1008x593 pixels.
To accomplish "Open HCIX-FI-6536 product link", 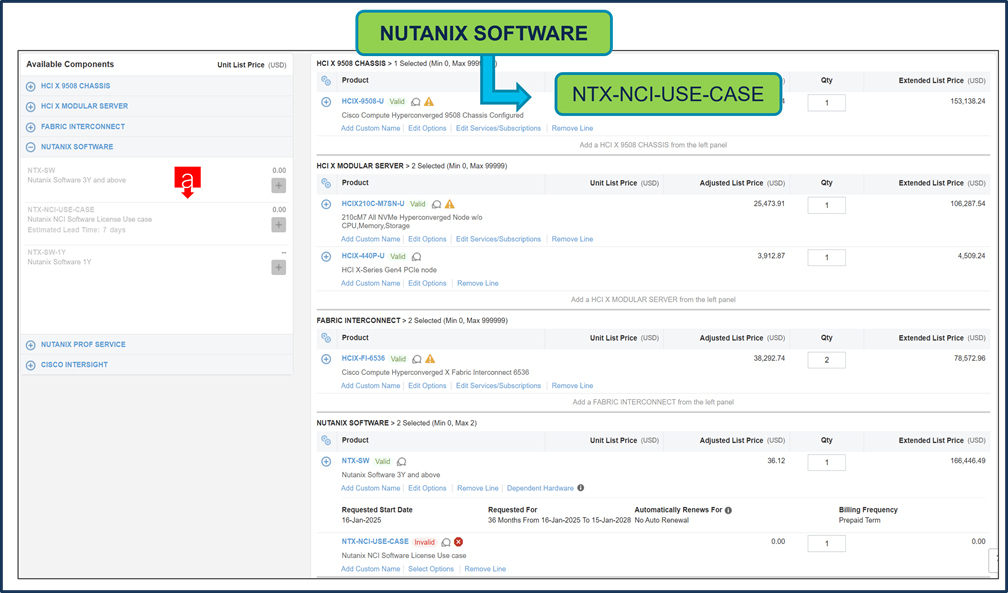I will (x=363, y=358).
